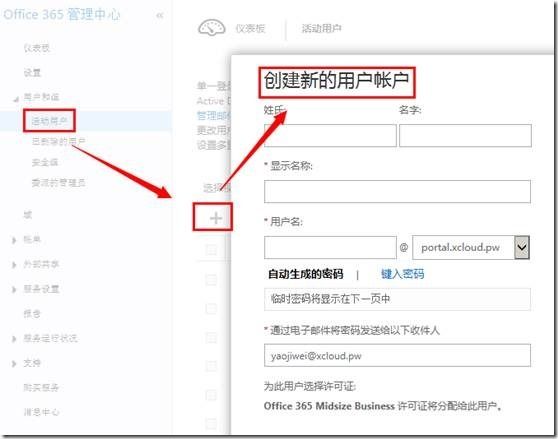Open 消息中心 in the left navigation
This screenshot has width=558, height=439.
point(41,412)
